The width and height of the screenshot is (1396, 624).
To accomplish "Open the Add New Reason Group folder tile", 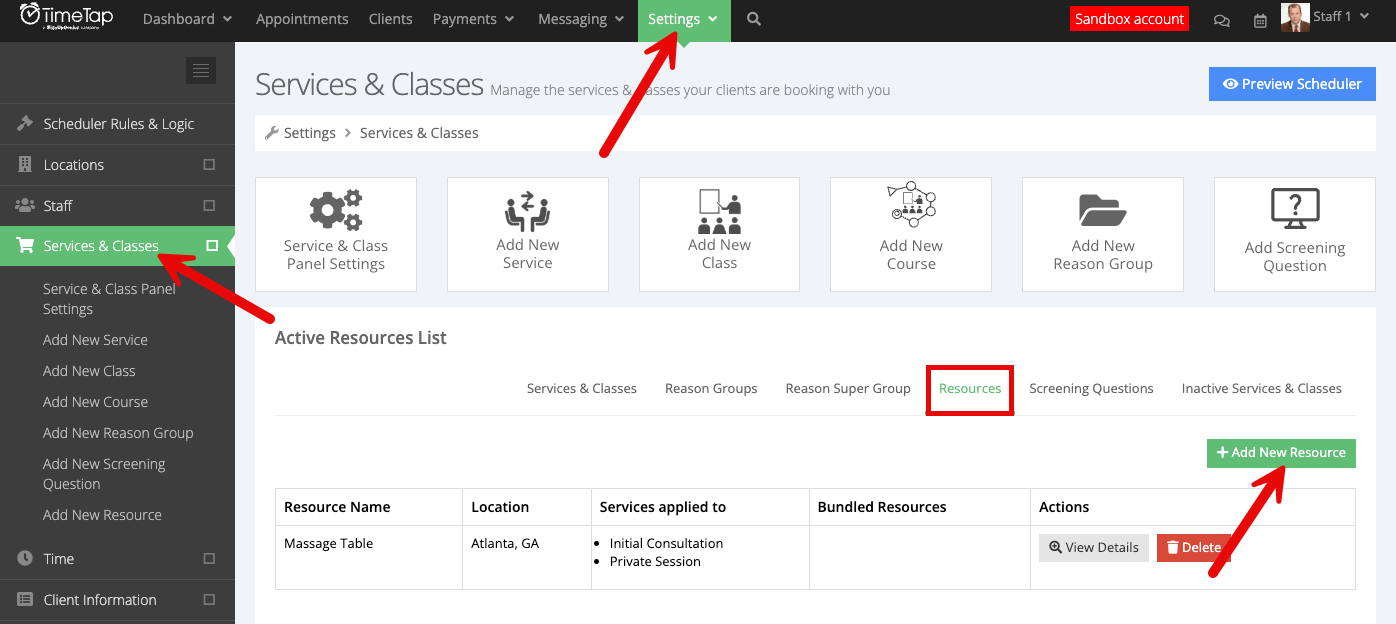I will point(1103,234).
